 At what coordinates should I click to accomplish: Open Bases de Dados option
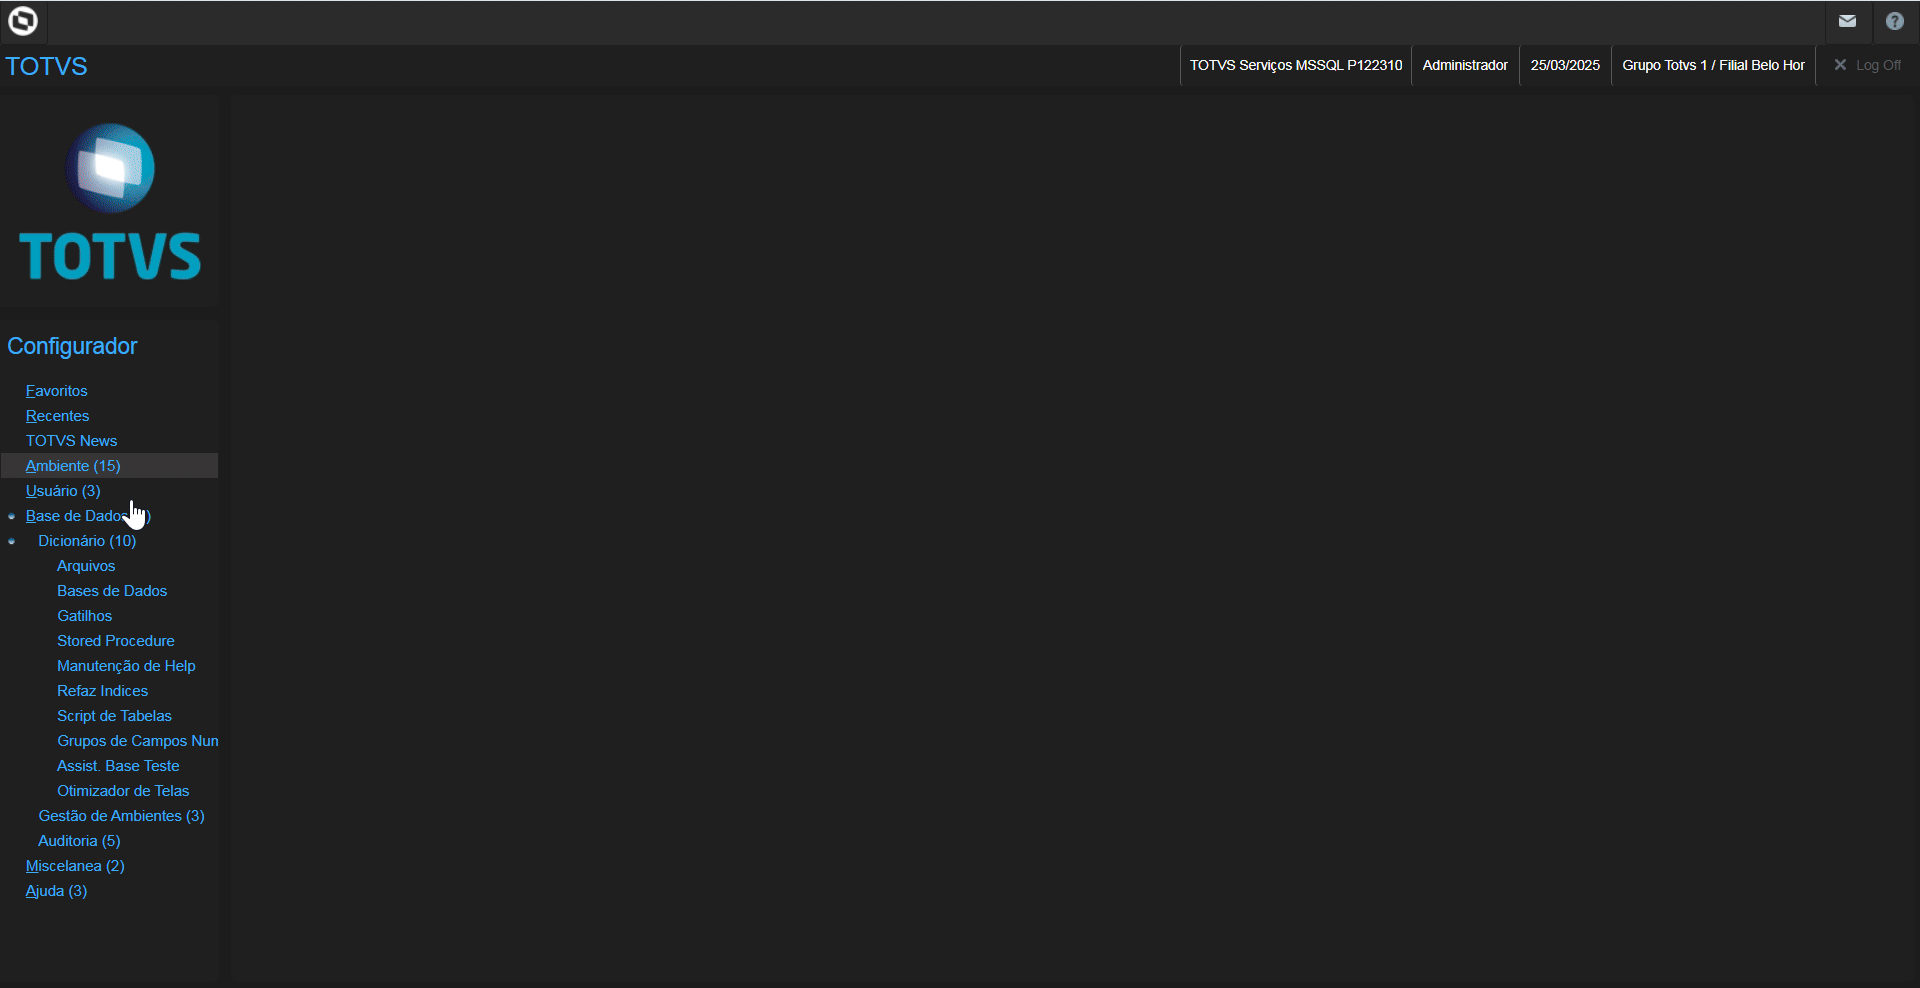[x=112, y=591]
